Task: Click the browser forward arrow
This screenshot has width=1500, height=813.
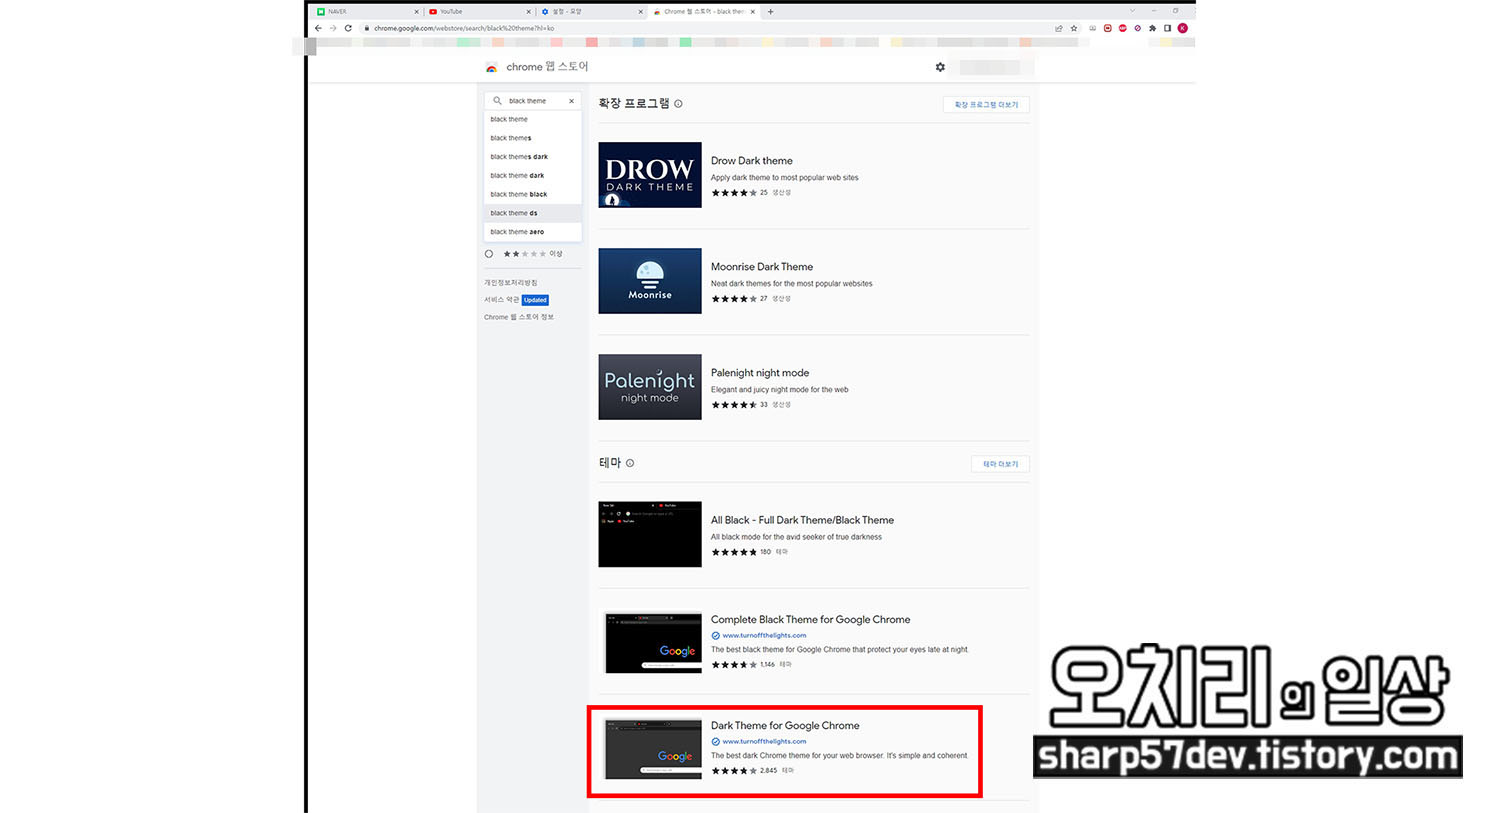Action: pos(333,28)
